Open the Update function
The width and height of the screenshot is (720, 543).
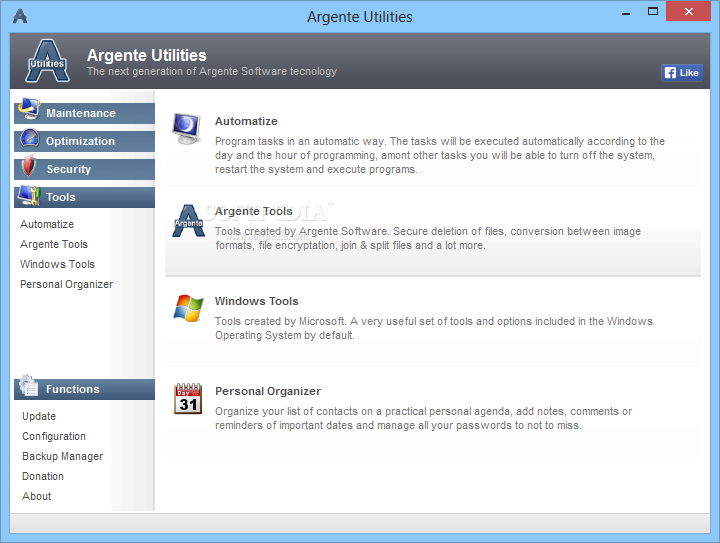(39, 416)
